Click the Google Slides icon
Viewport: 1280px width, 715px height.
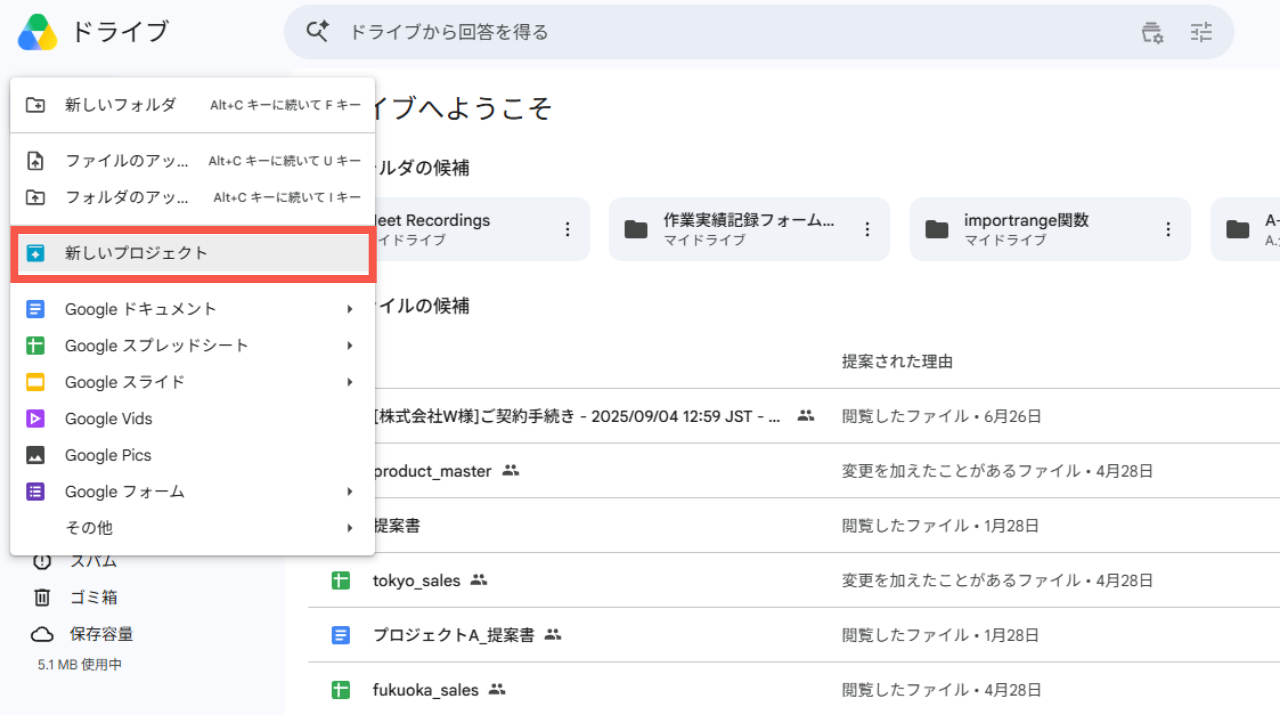coord(35,382)
